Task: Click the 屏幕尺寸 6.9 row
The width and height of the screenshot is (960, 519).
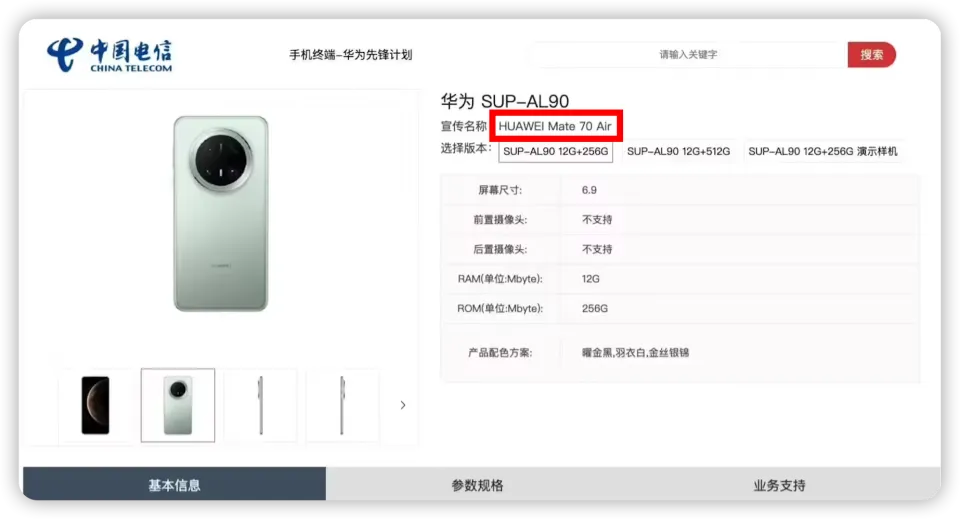Action: click(680, 190)
